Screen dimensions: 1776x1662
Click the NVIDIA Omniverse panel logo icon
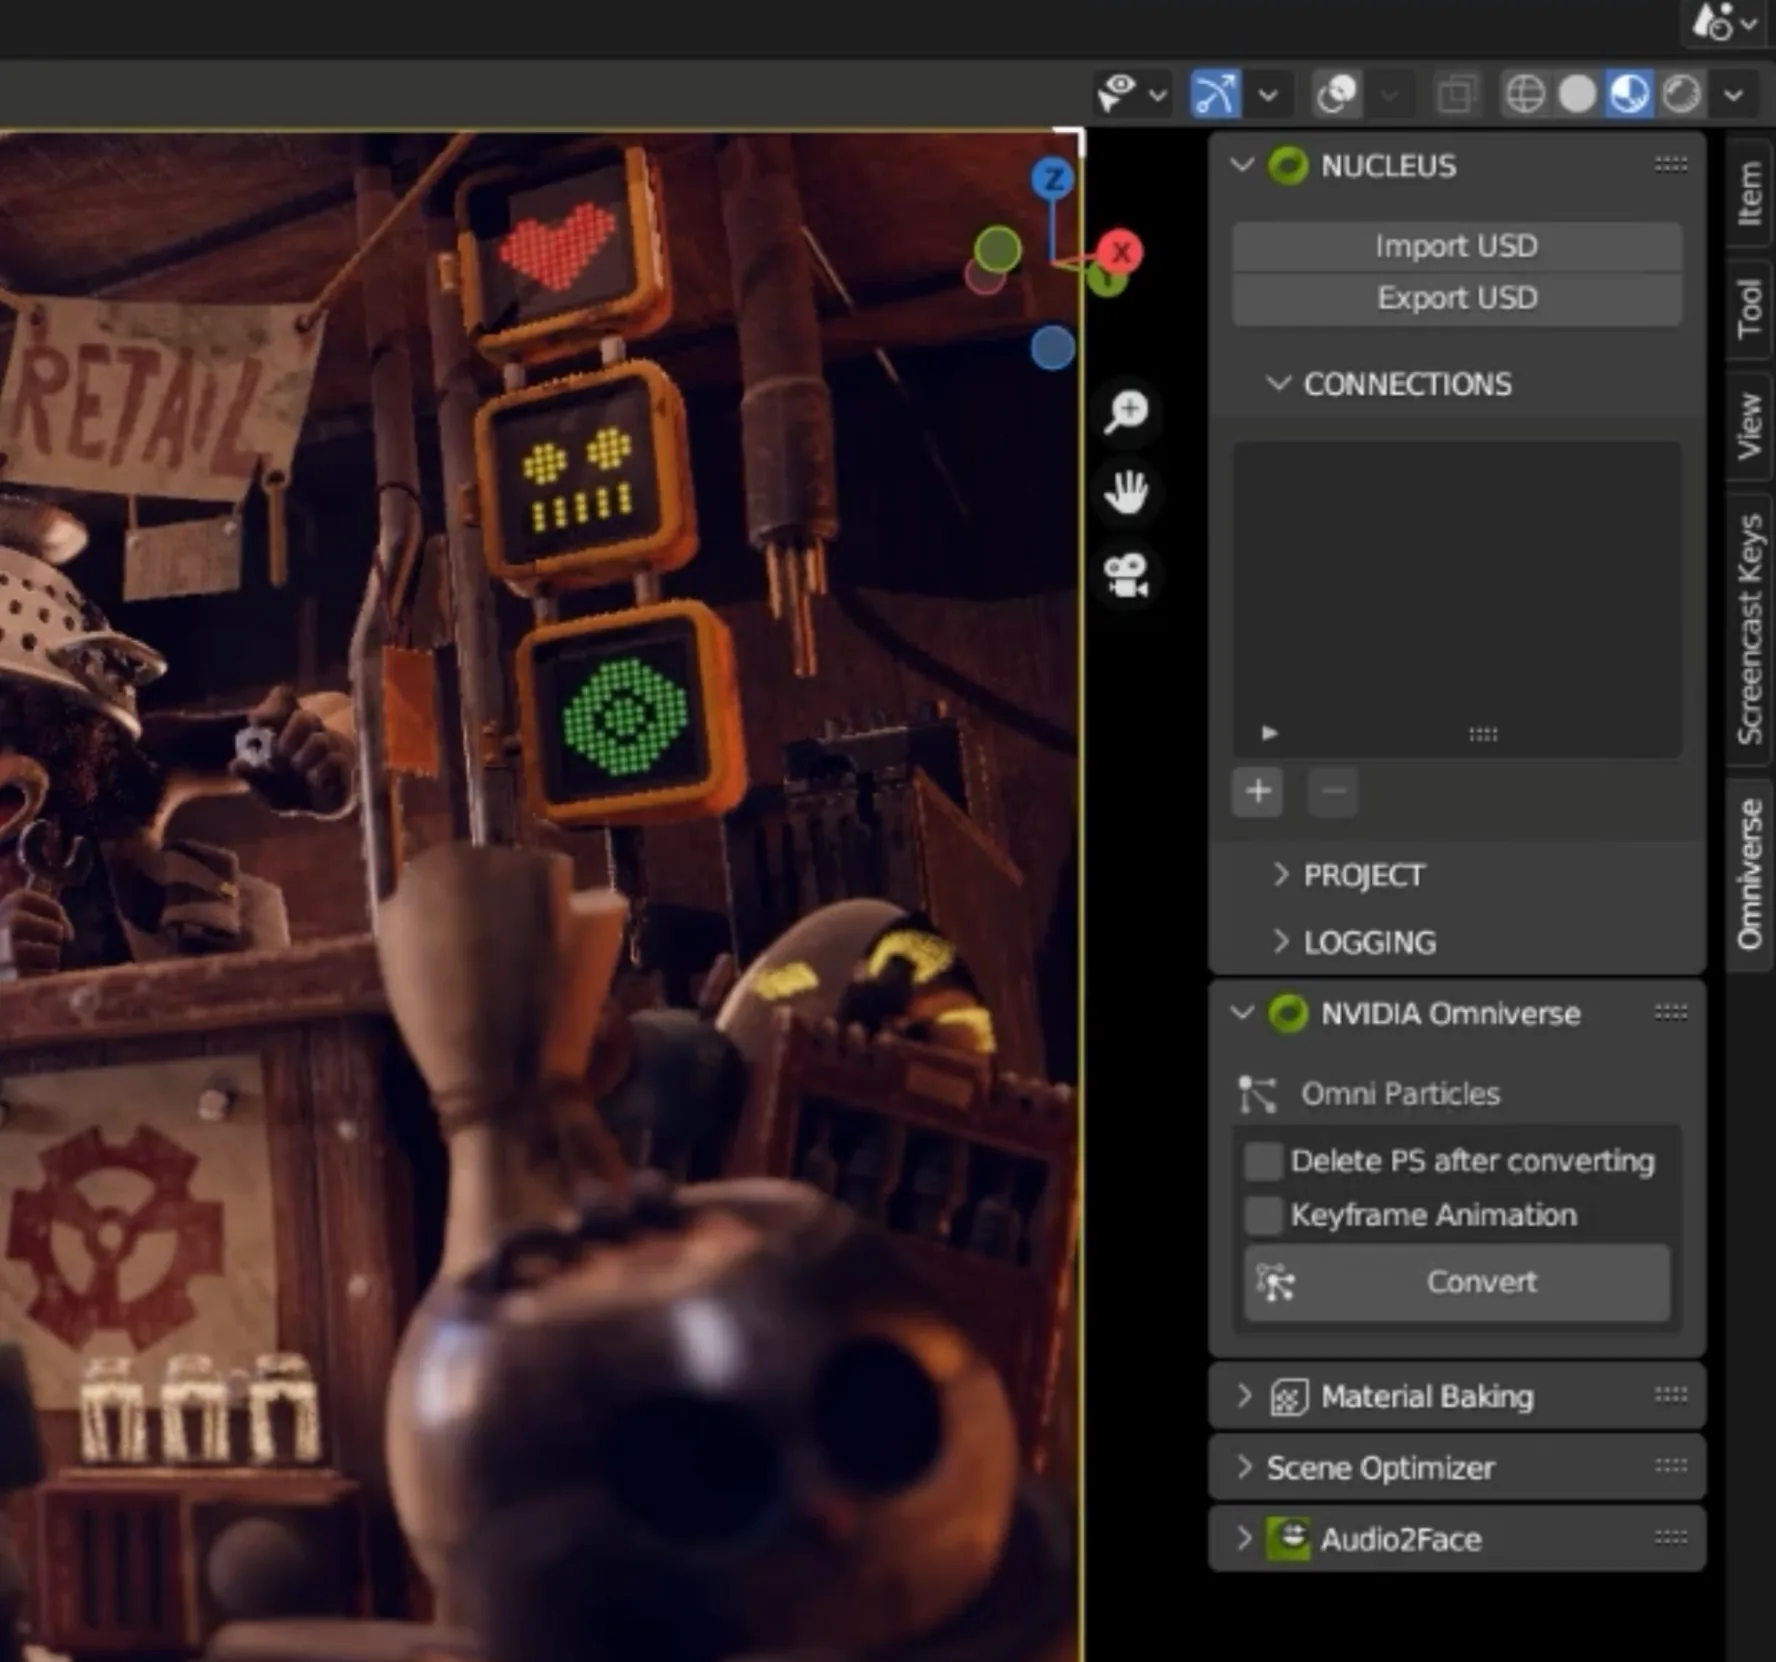pos(1288,1013)
